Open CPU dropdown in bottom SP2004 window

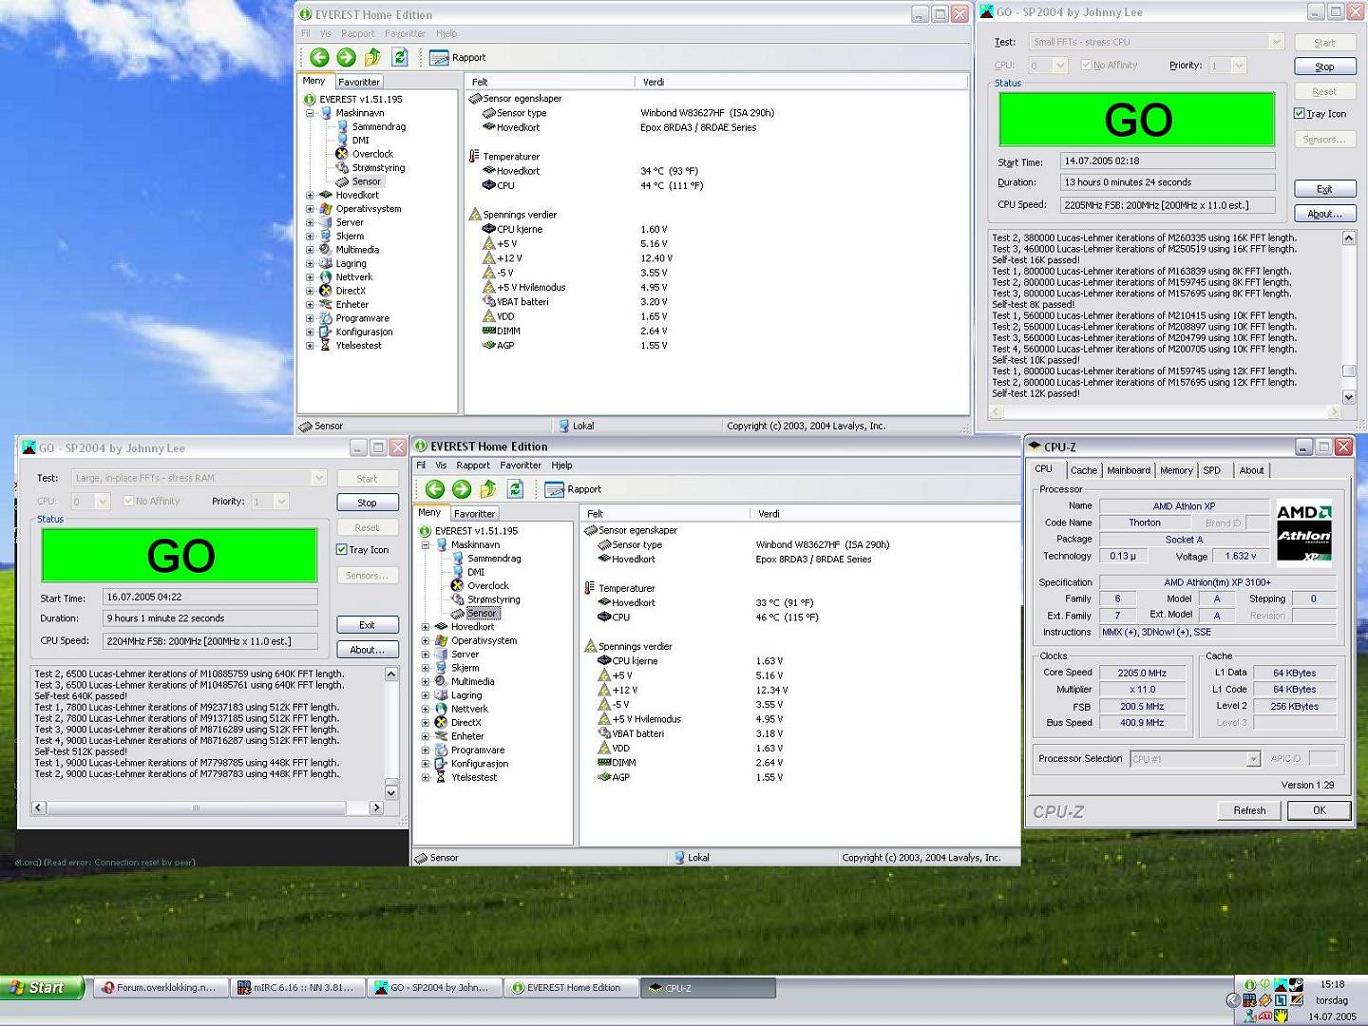(x=102, y=501)
